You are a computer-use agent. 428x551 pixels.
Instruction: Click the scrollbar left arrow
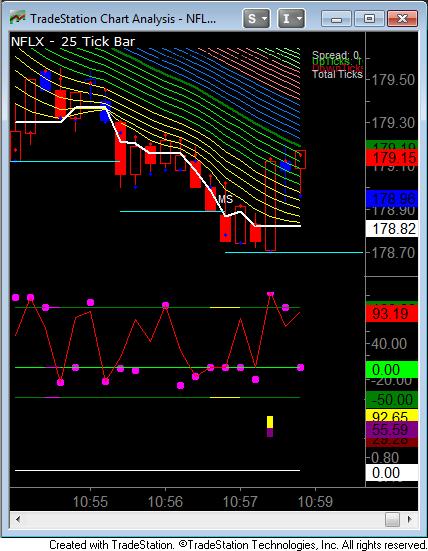(18, 519)
